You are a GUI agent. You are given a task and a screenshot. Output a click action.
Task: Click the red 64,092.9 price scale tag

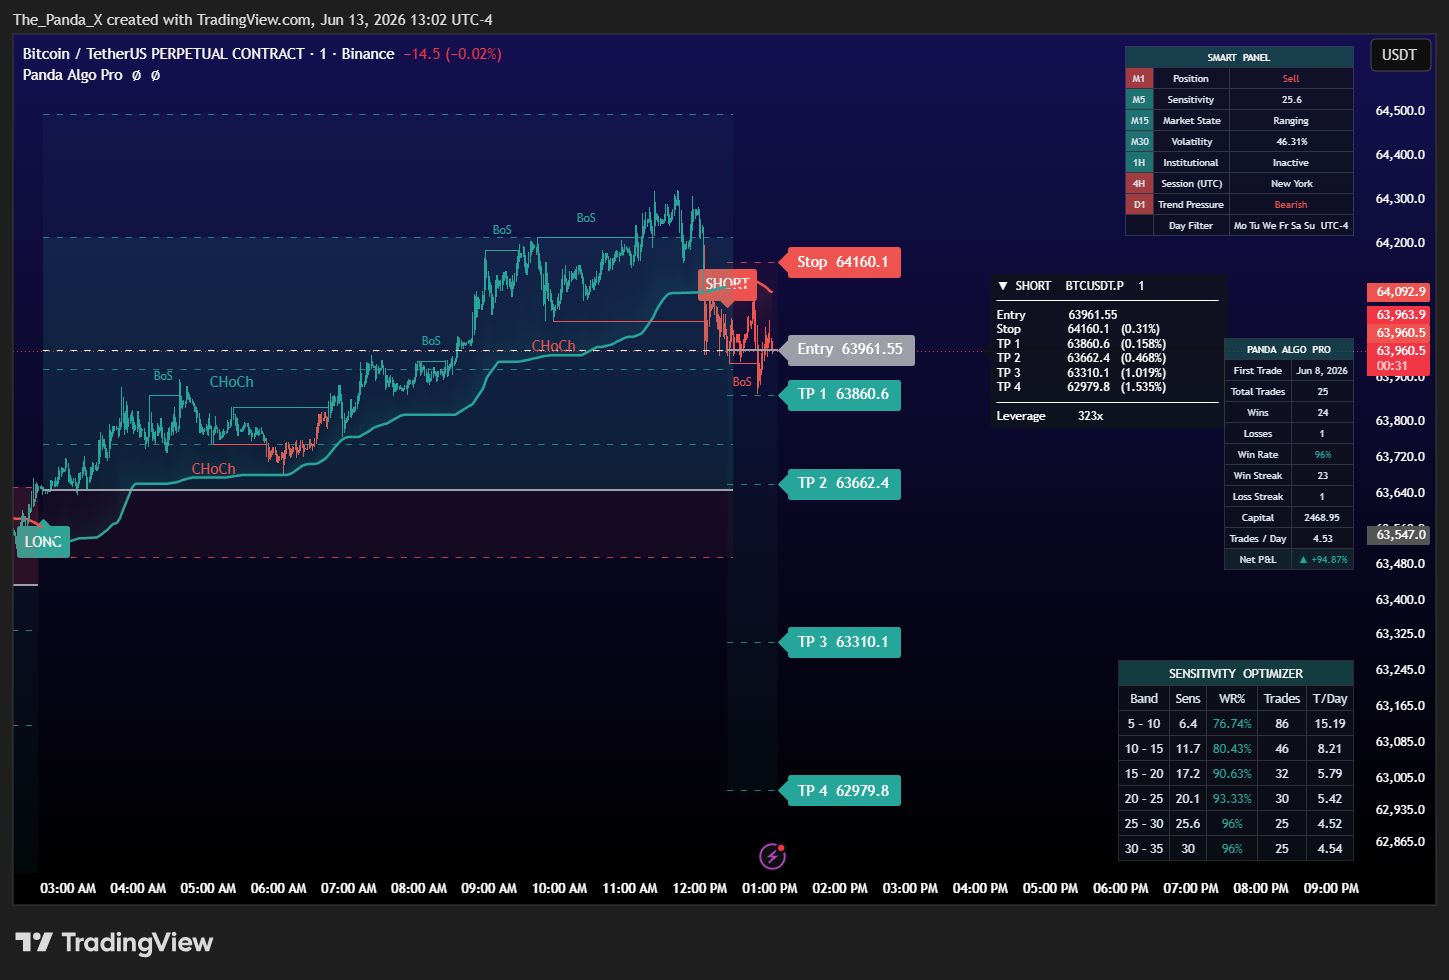1398,292
